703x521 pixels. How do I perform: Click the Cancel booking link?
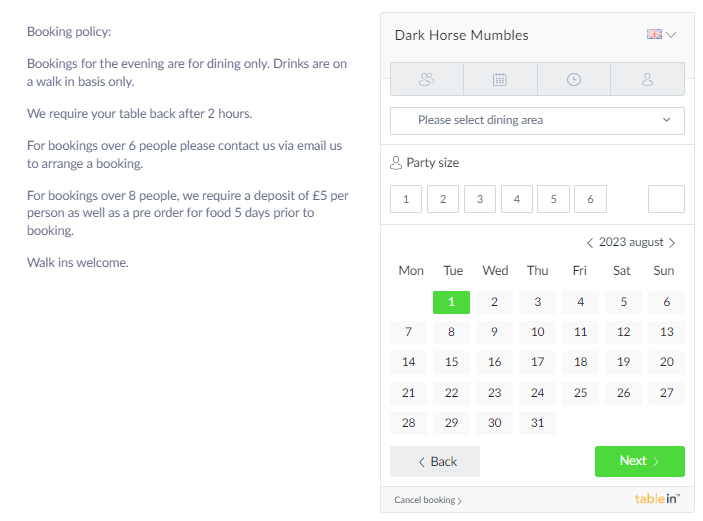(428, 500)
